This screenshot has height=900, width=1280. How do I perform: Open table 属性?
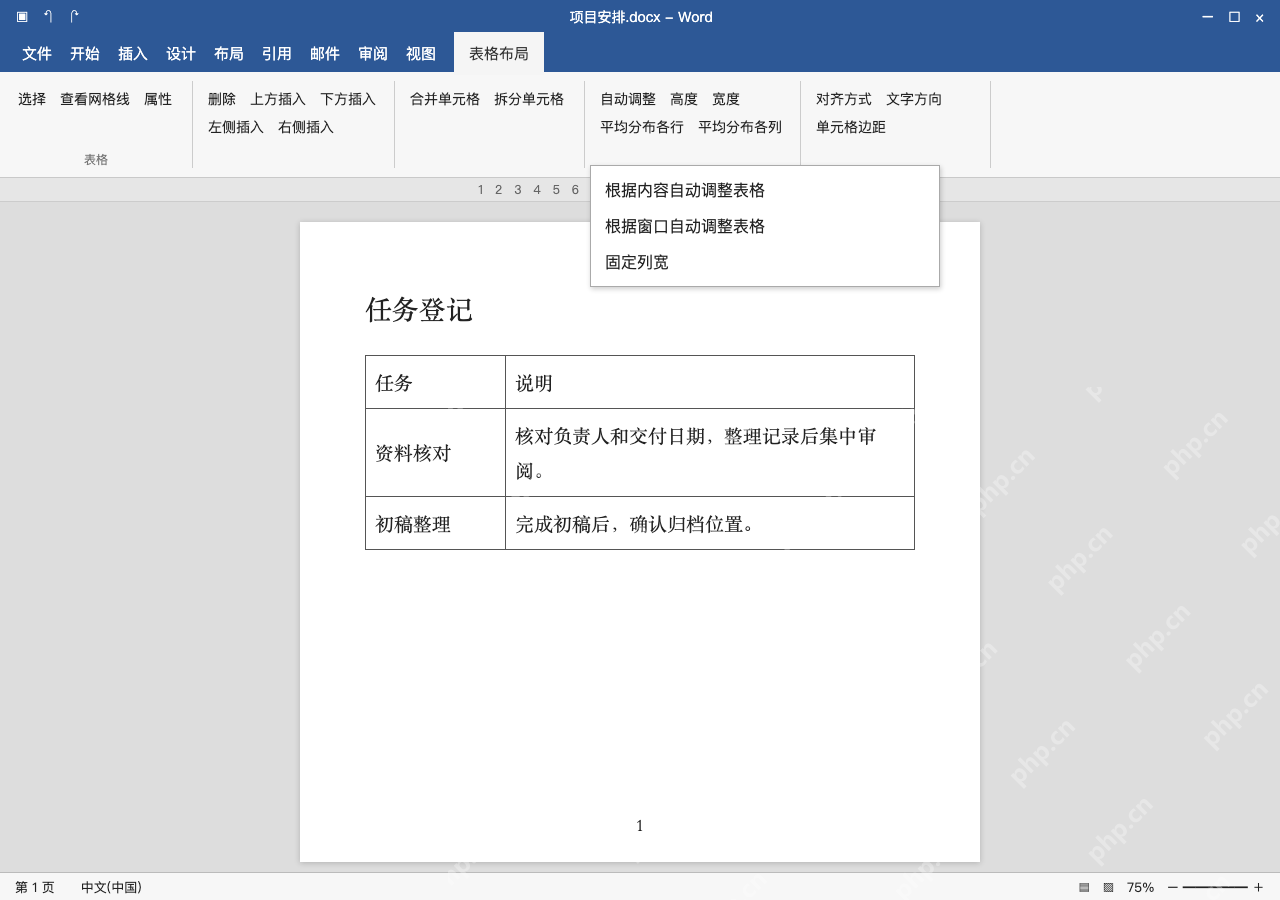[158, 99]
